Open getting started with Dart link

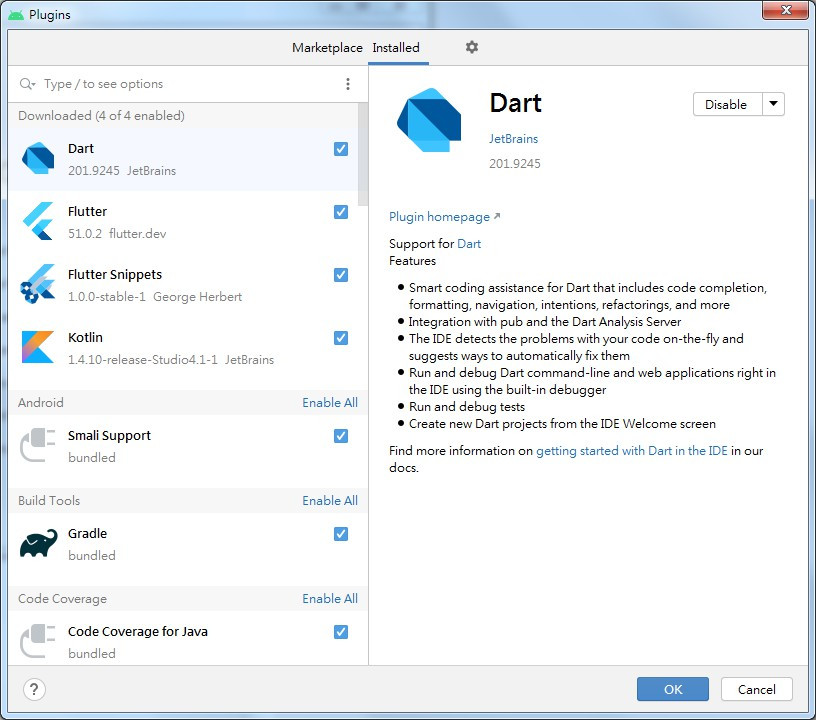[x=631, y=451]
